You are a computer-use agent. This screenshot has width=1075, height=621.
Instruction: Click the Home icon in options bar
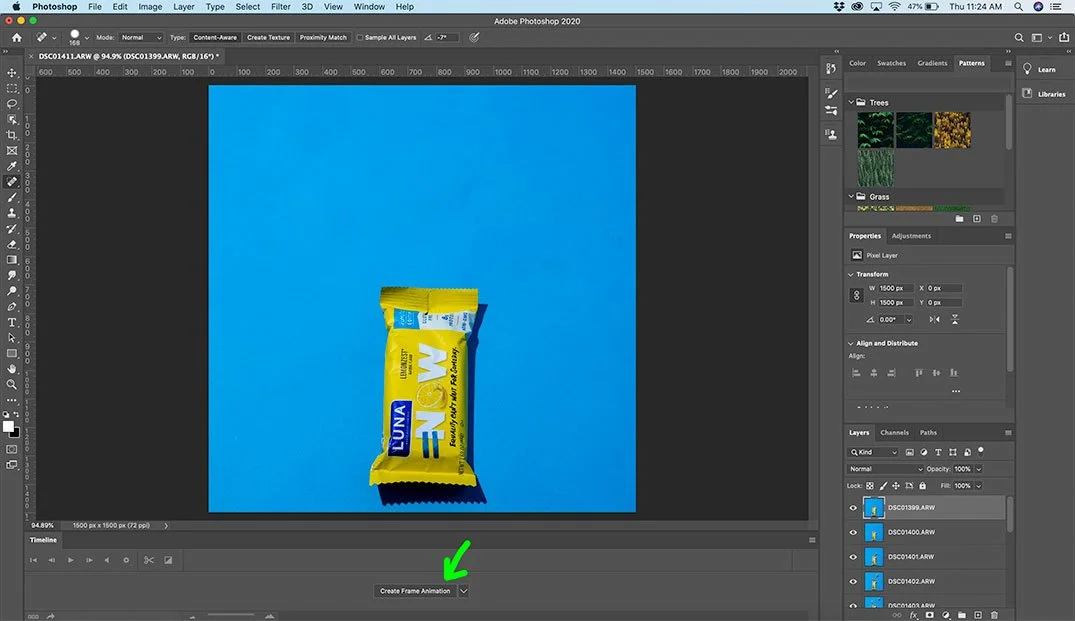[16, 38]
